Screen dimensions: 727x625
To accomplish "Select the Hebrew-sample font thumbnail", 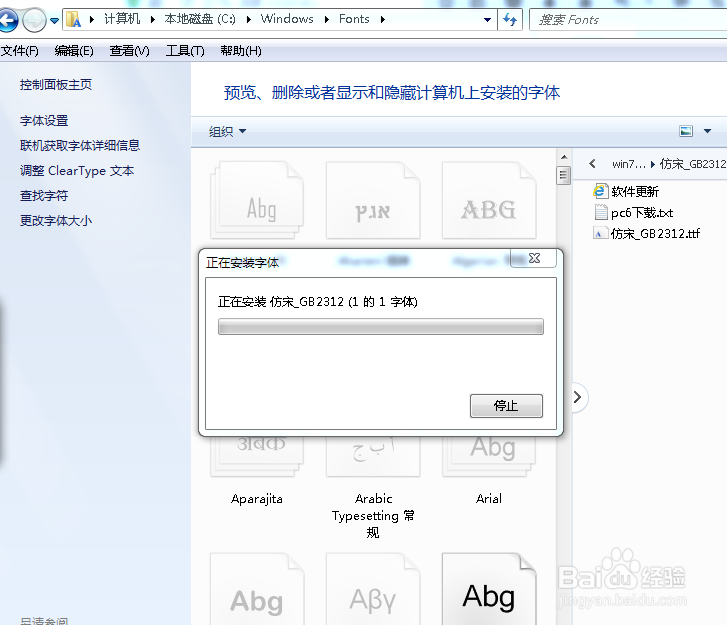I will pos(373,200).
